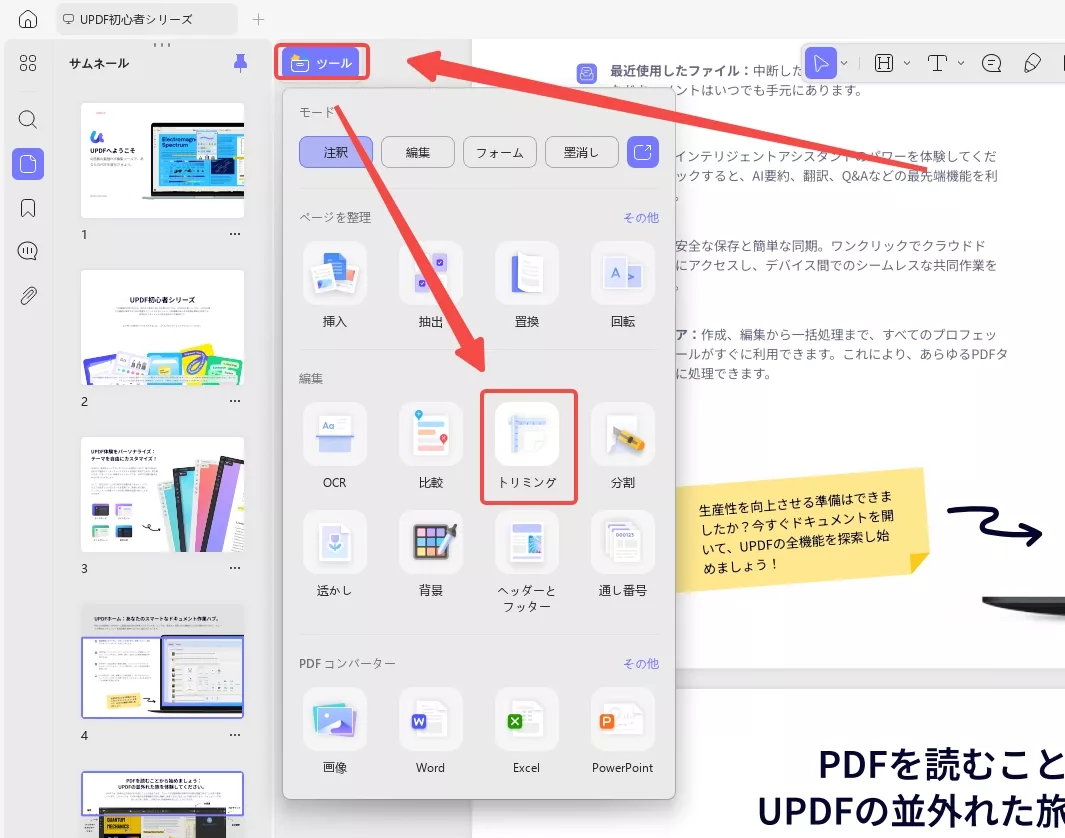Open the four-circle tools grid icon in sidebar
The image size is (1065, 838).
point(28,63)
